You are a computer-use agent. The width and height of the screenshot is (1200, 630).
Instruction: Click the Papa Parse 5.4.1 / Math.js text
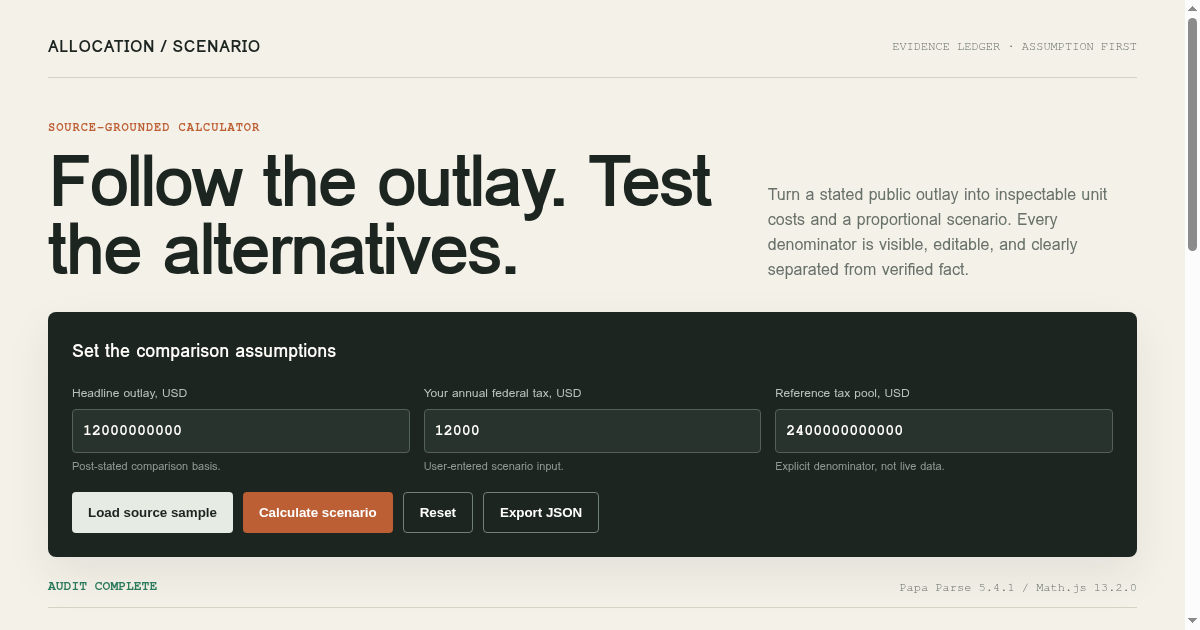(1018, 588)
